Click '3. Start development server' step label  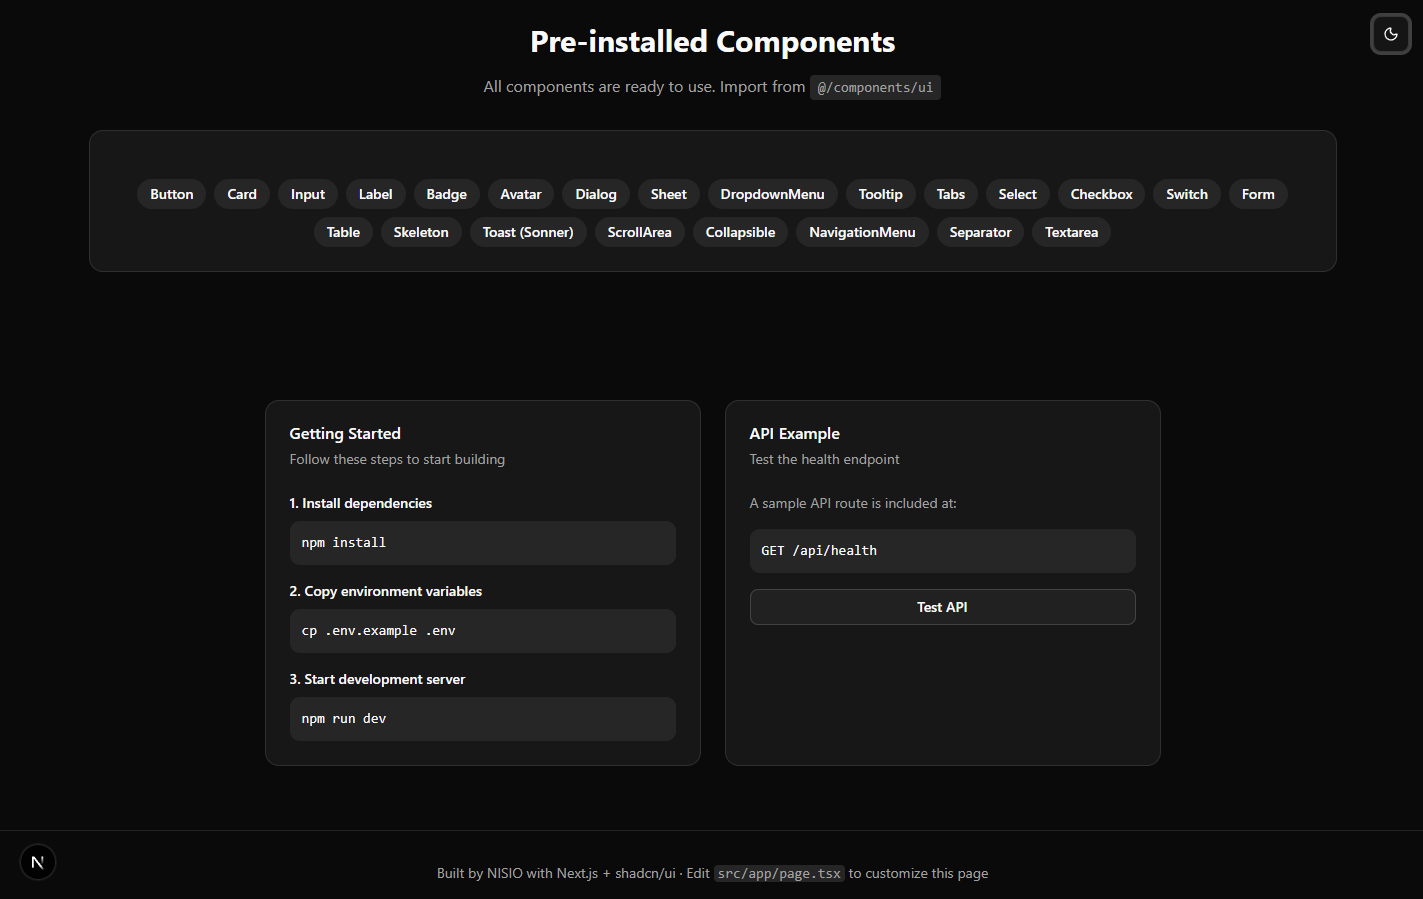click(377, 679)
